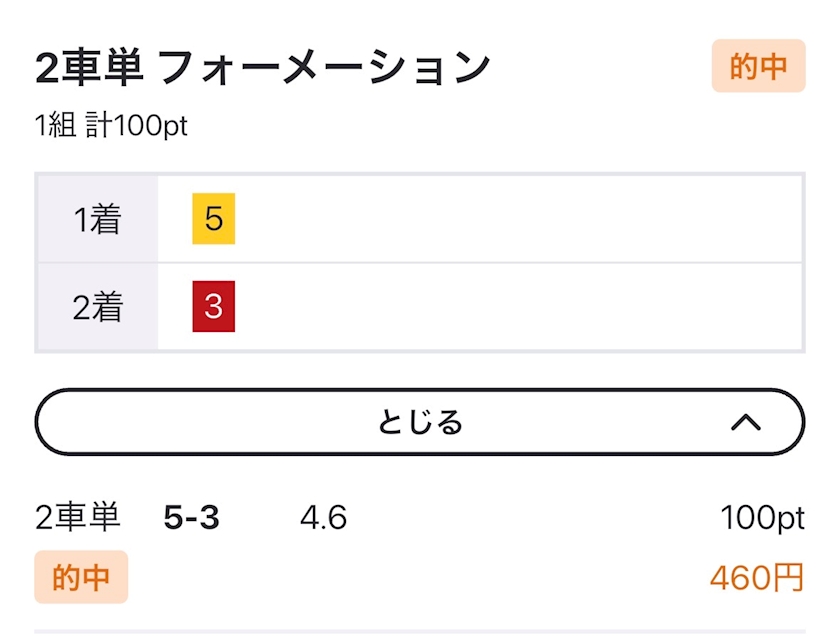Click the 460円 payout amount
Screen dimensions: 840x636
click(757, 578)
